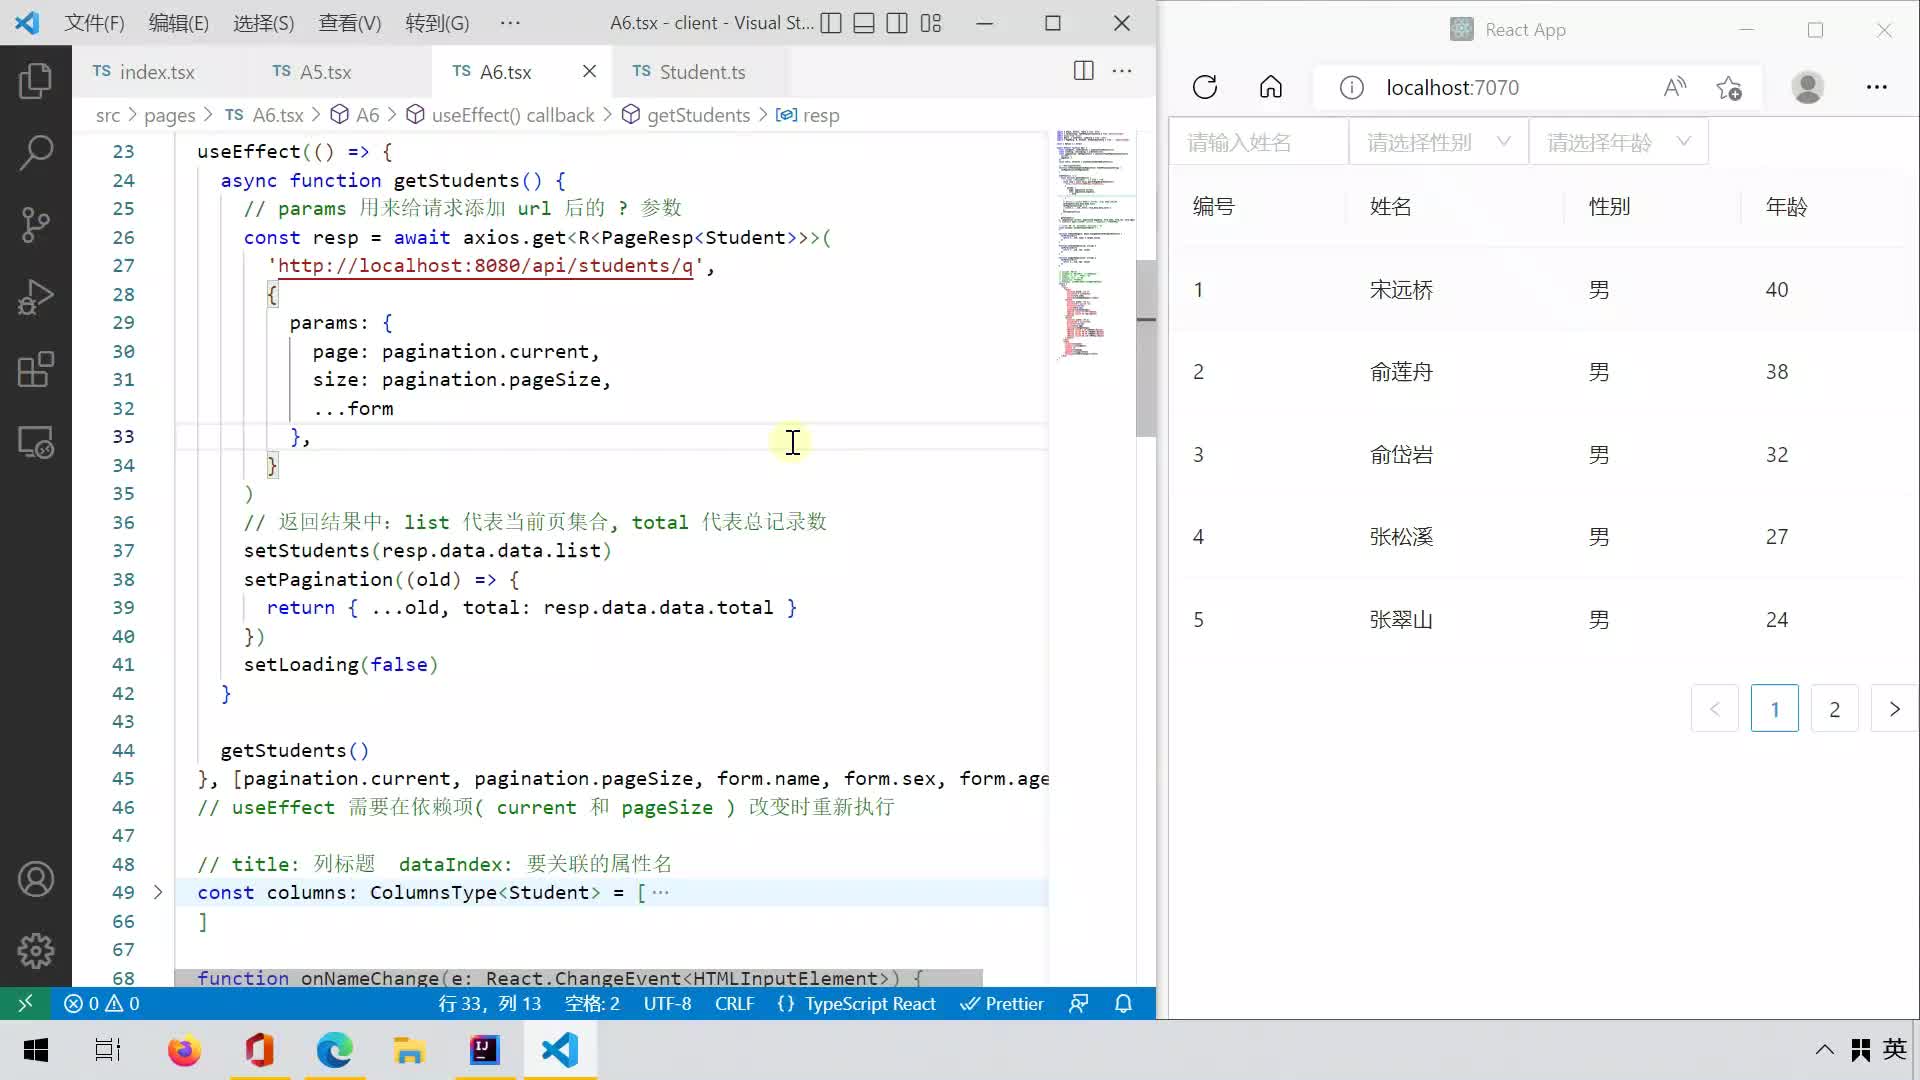Screen dimensions: 1920x1080
Task: Click the remote window indicator in the status bar
Action: (25, 1003)
